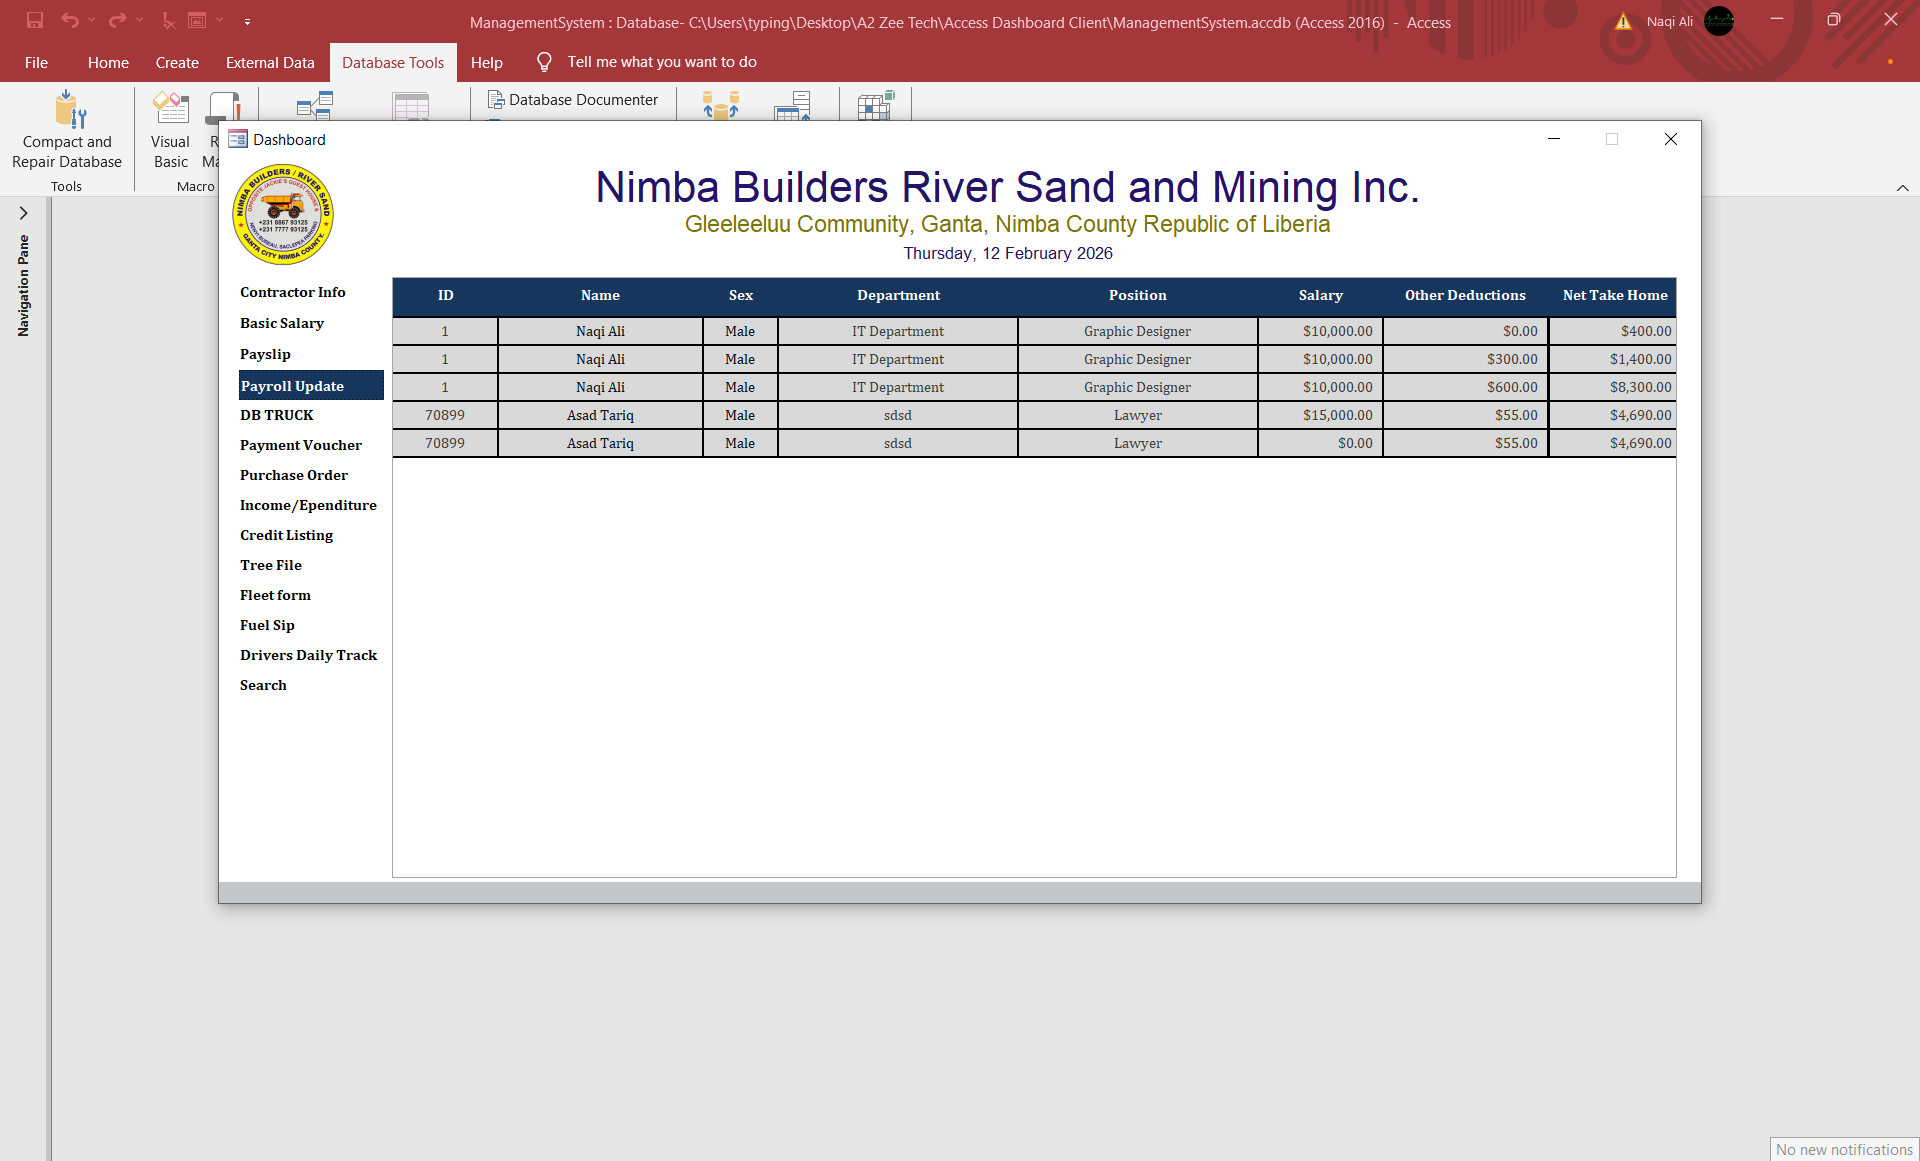Select Payroll Update in the sidebar

(311, 386)
